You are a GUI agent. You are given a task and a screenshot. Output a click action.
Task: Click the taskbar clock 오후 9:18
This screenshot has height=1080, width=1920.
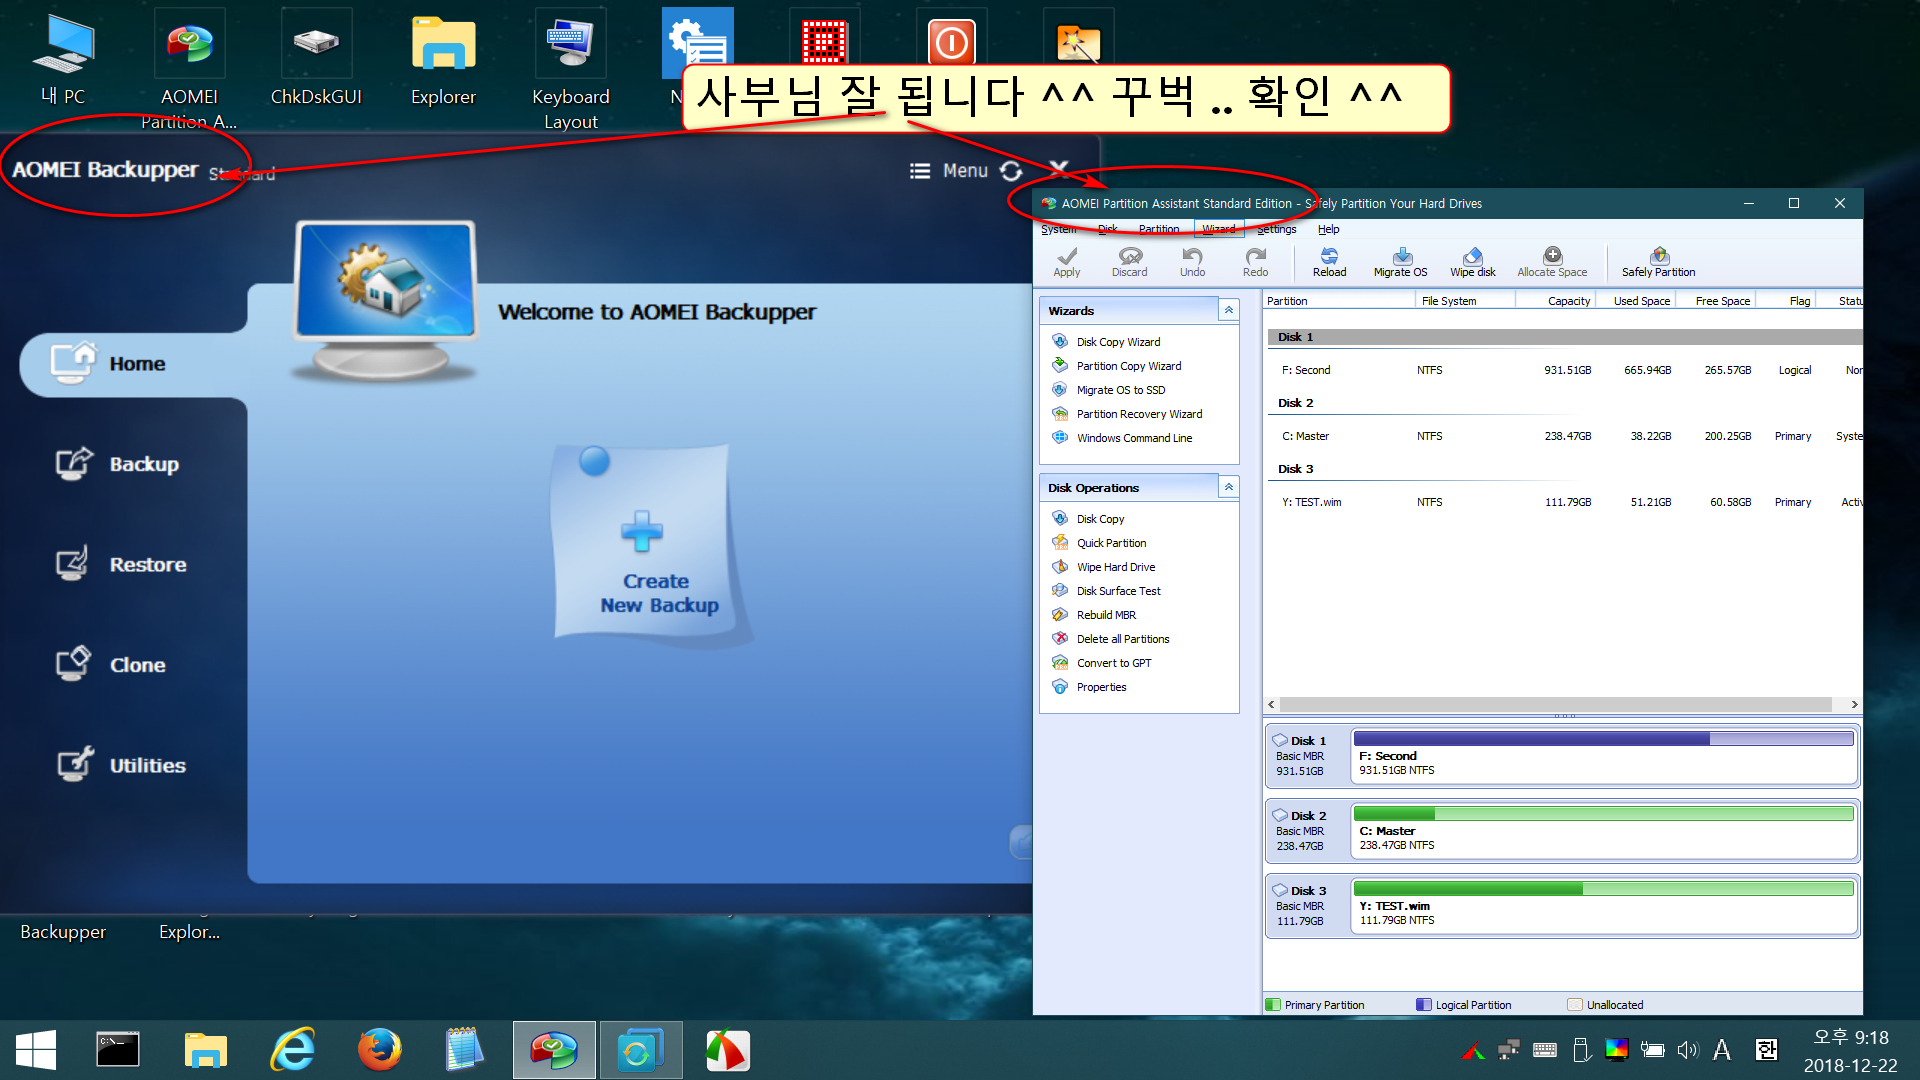(x=1850, y=1038)
